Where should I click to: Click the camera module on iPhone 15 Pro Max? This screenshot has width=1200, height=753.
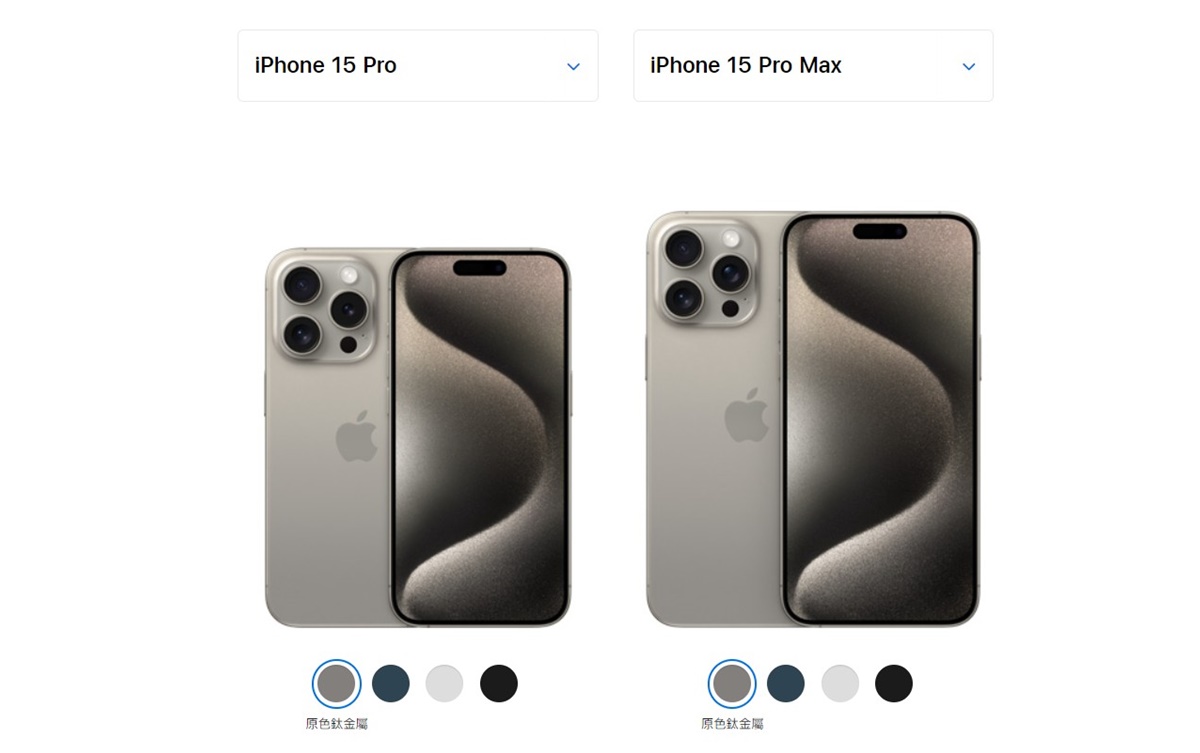pos(707,273)
